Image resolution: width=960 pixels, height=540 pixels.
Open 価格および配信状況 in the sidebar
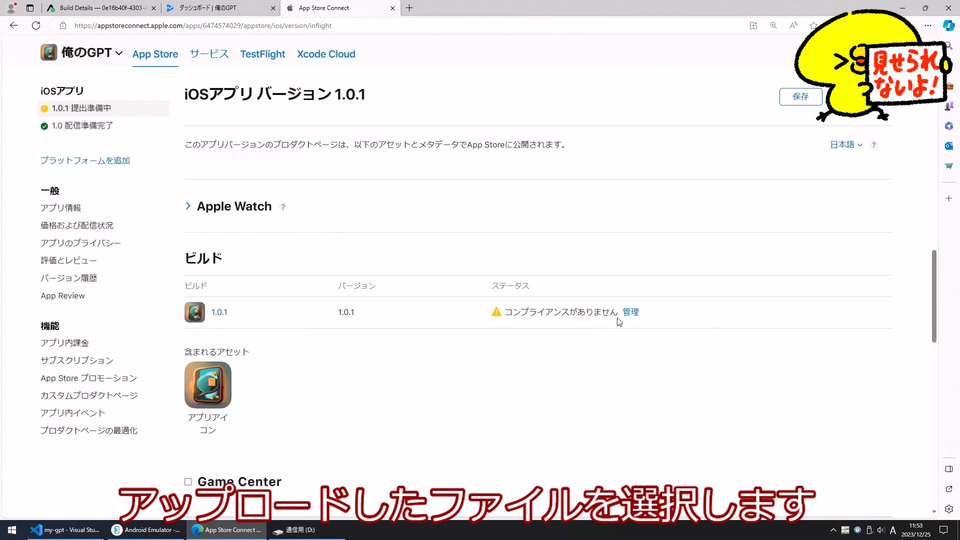coord(77,225)
